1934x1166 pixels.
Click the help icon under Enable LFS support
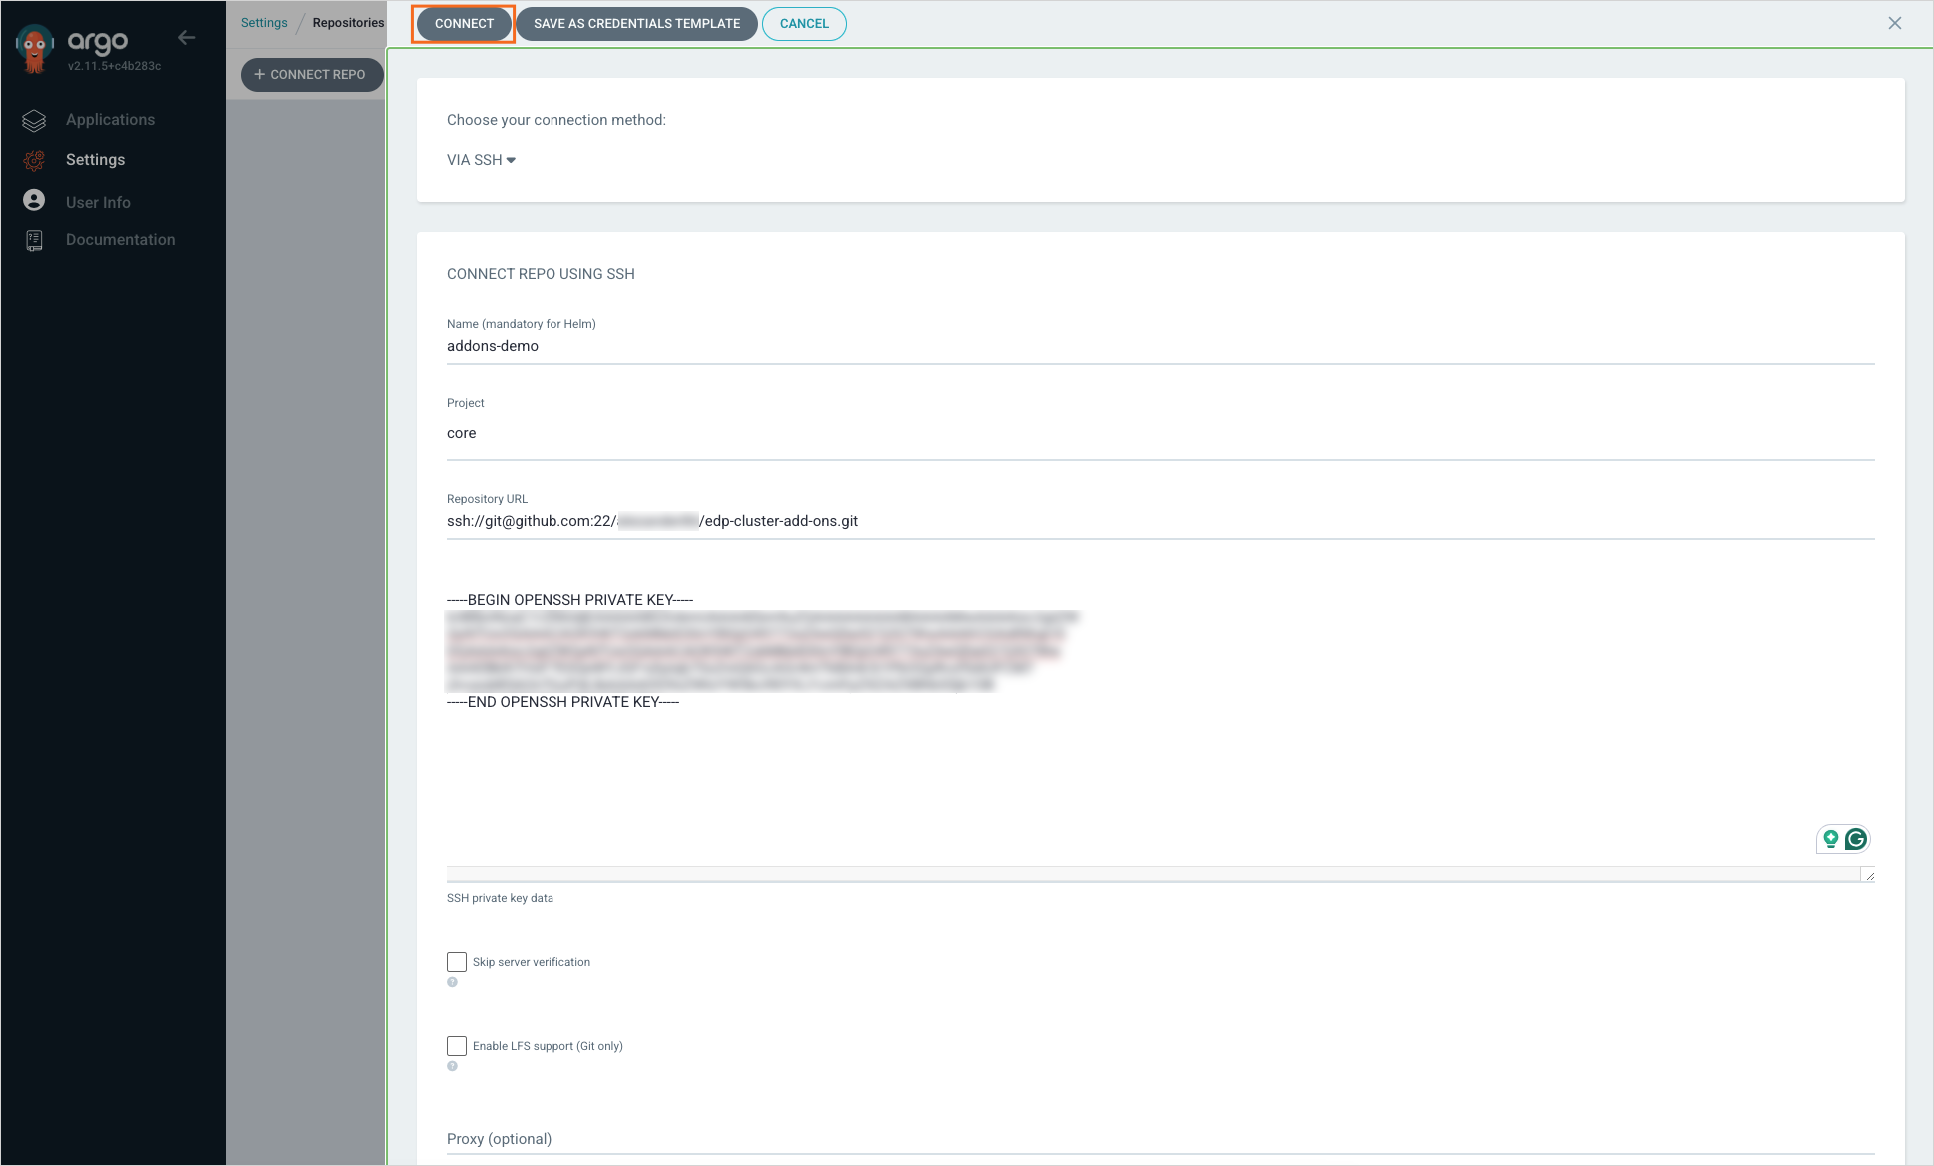453,1066
